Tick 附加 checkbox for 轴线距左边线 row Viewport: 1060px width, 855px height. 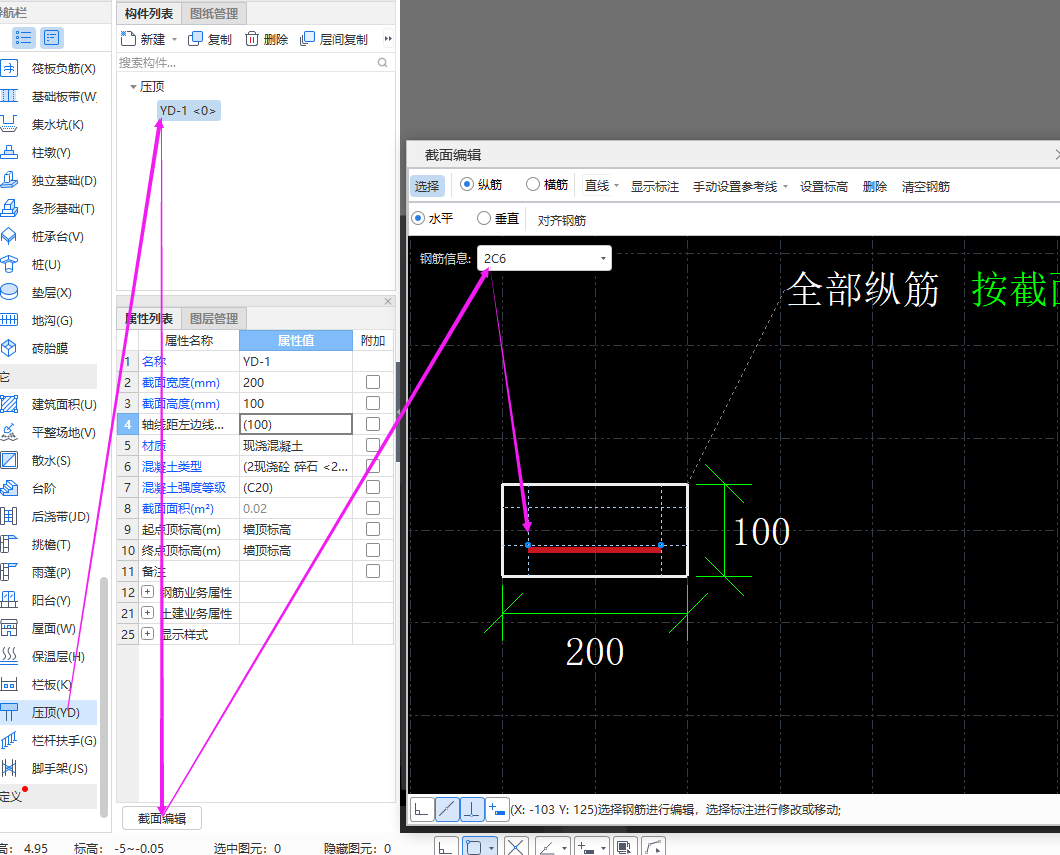point(372,424)
